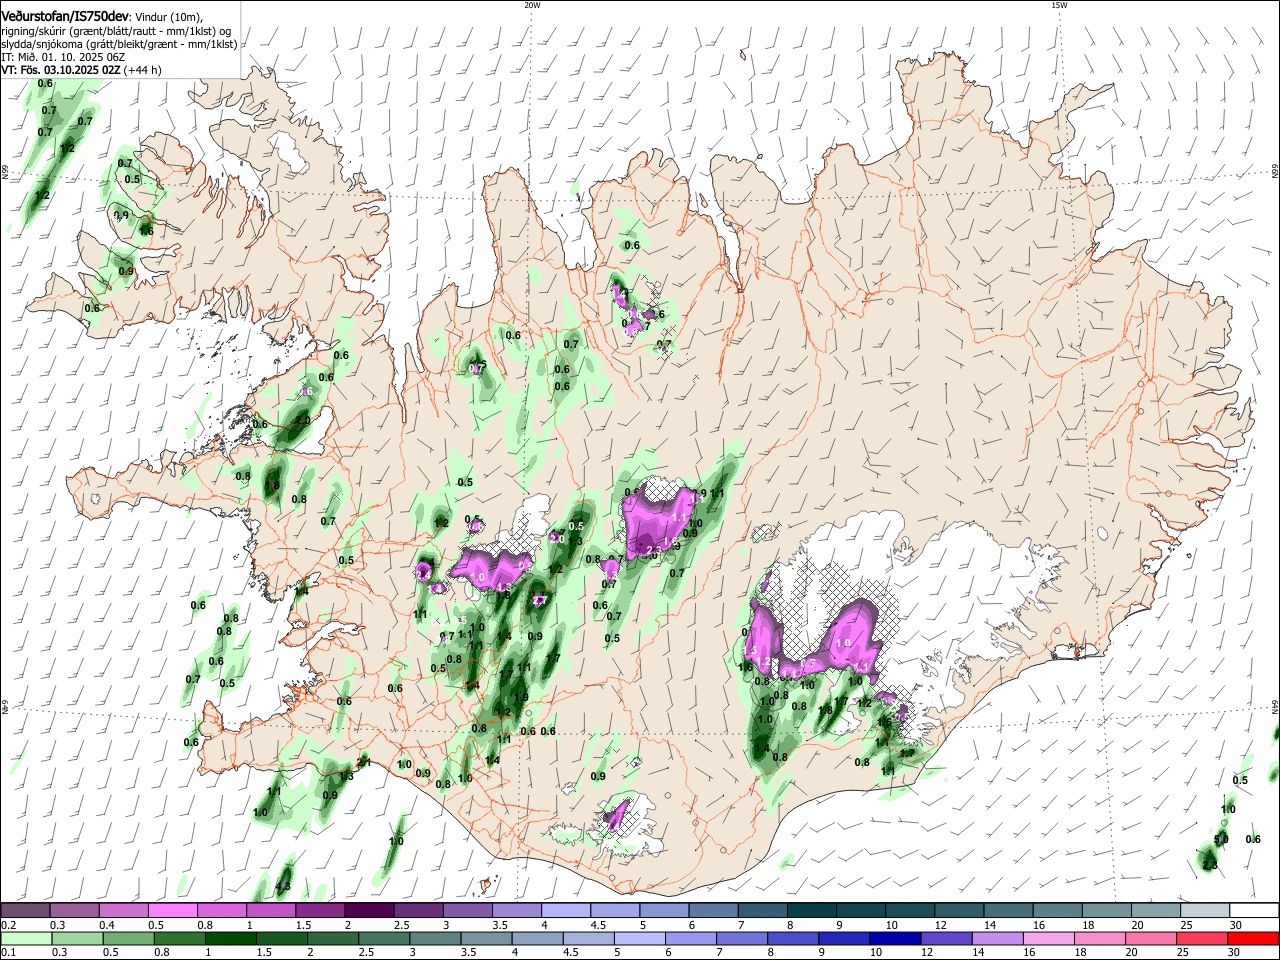Select lightest green rain swatch at 0.1
1280x960 pixels.
[25, 939]
